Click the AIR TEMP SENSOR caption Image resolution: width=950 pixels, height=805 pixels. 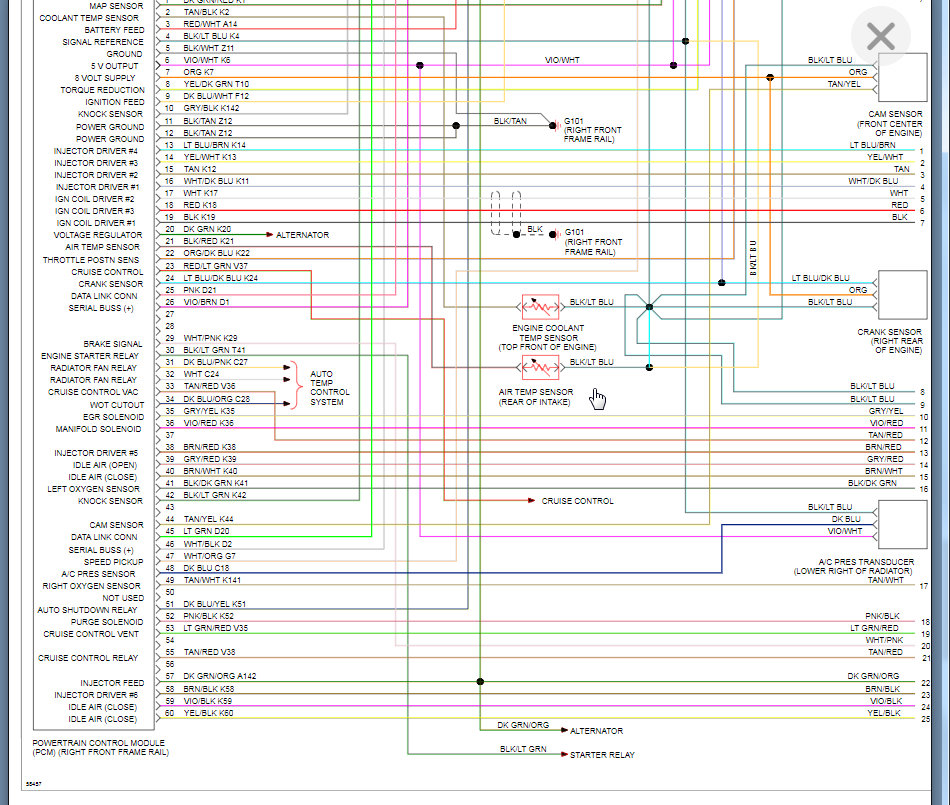pos(536,397)
